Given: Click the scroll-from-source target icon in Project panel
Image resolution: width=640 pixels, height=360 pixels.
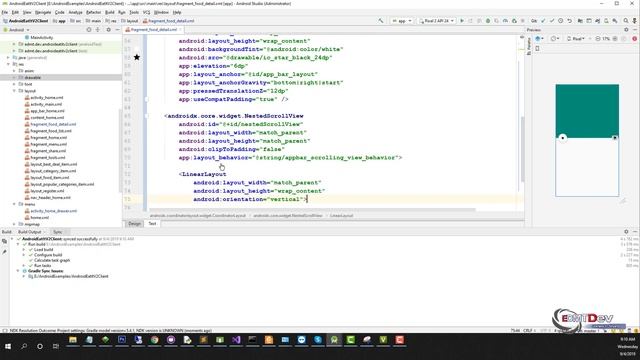Looking at the screenshot, I should (x=89, y=30).
